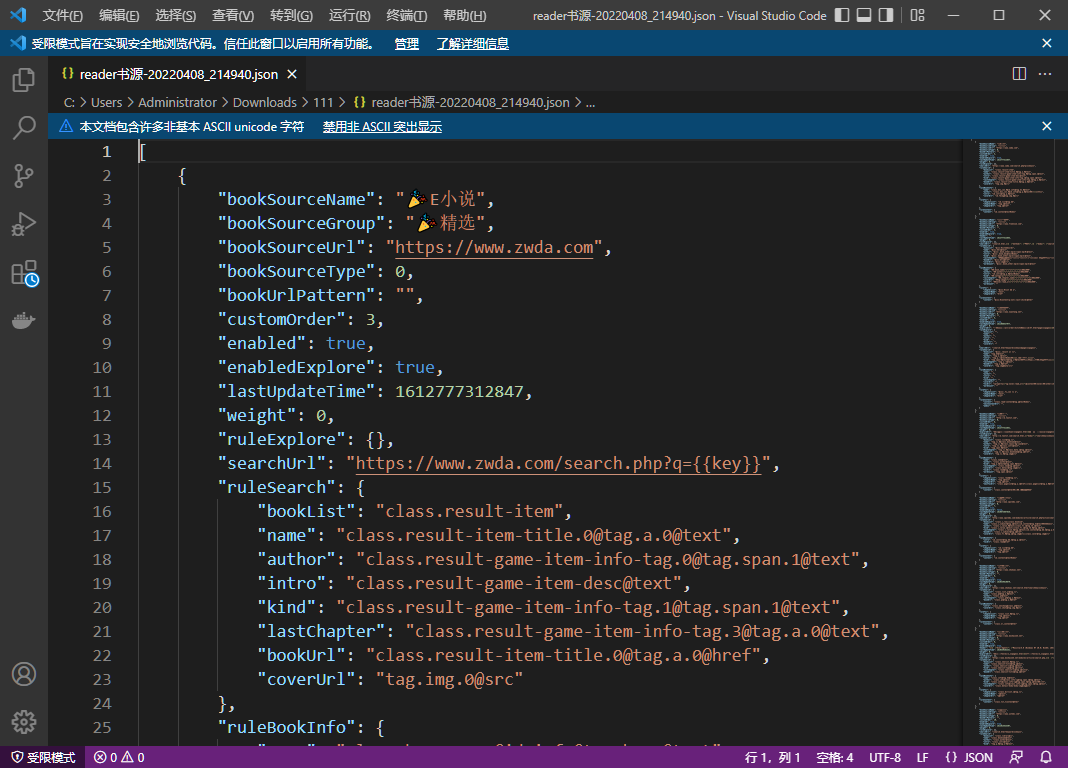Screen dimensions: 1068x768
Task: Click "enabledExplore" true value
Action: [x=415, y=367]
